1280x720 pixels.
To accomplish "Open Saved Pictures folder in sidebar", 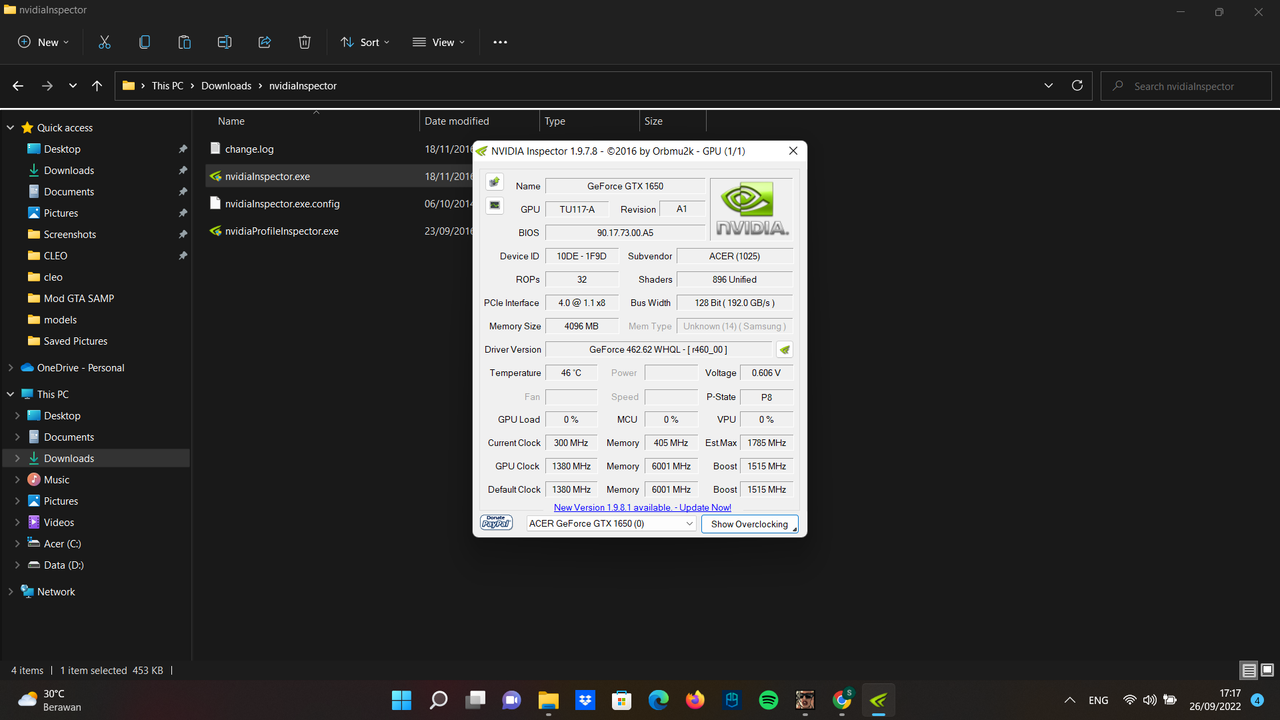I will coord(75,341).
